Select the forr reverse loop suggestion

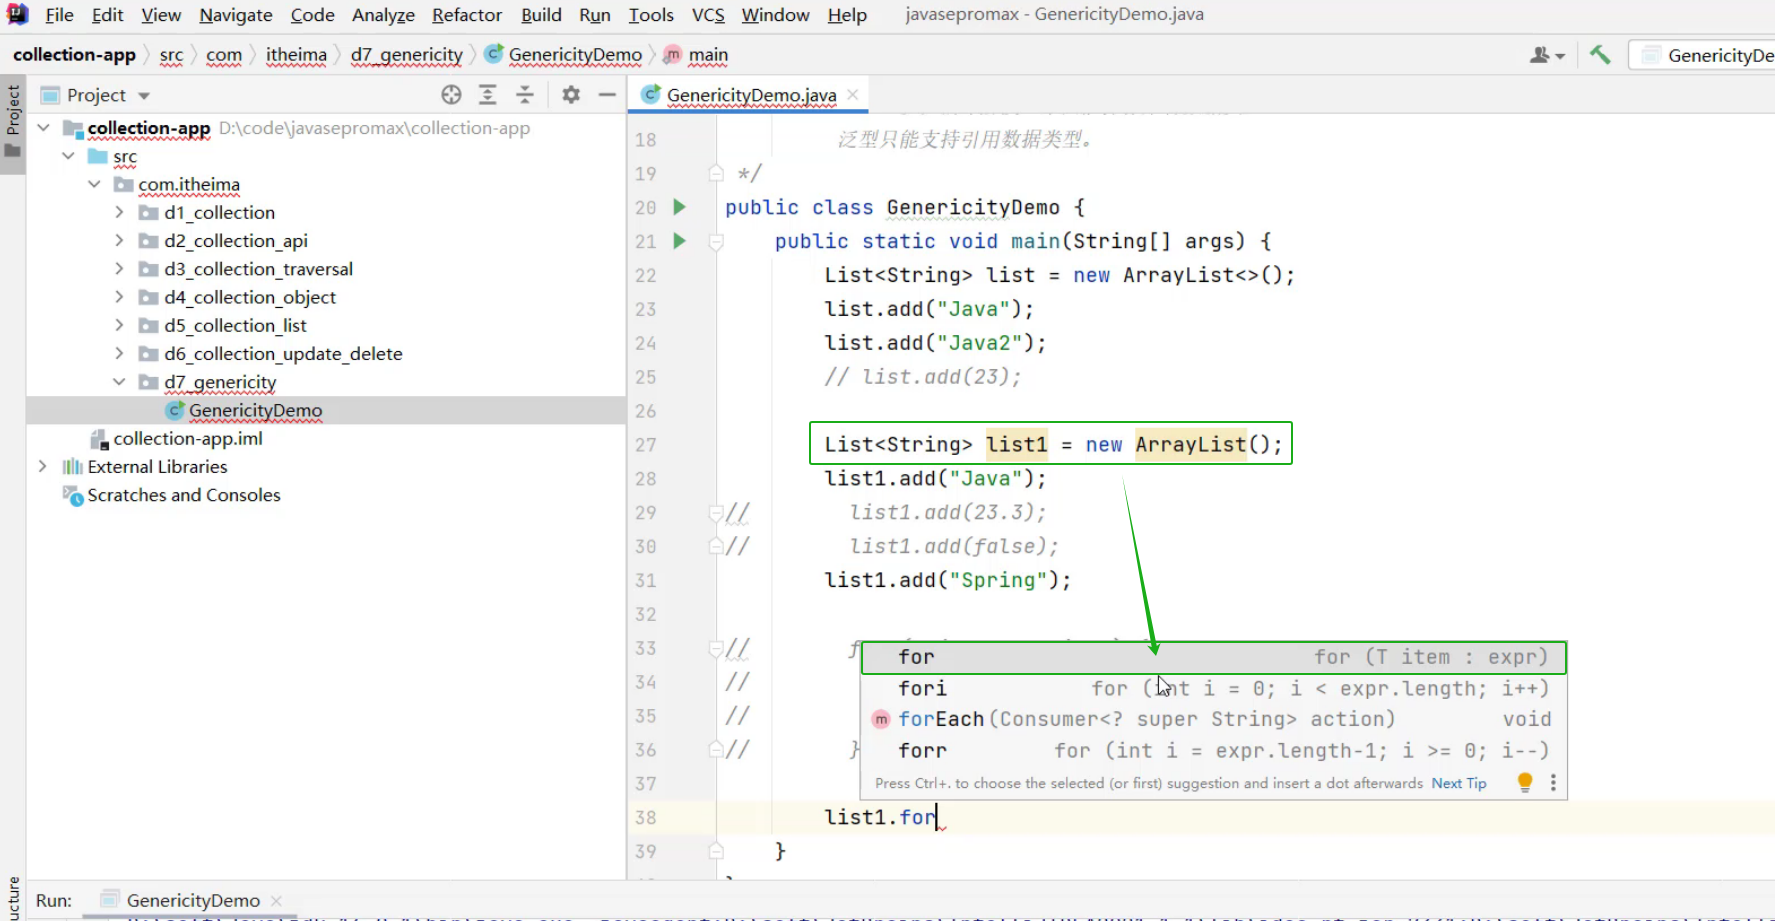point(1213,750)
